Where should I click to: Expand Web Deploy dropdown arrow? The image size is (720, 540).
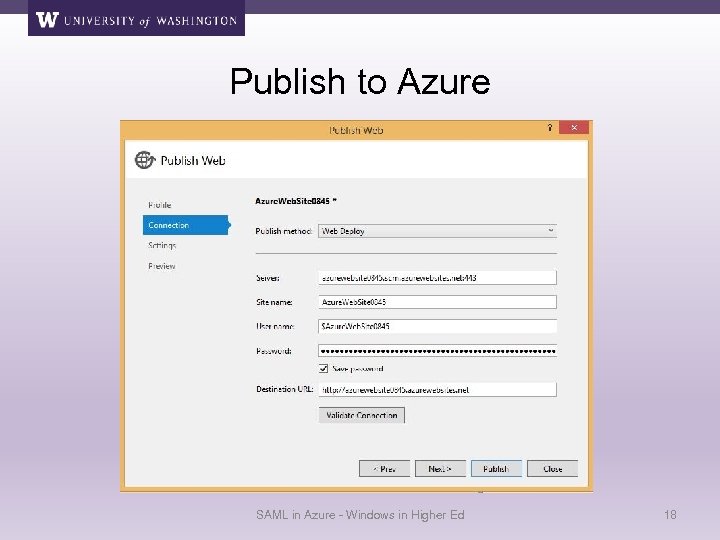click(x=550, y=231)
